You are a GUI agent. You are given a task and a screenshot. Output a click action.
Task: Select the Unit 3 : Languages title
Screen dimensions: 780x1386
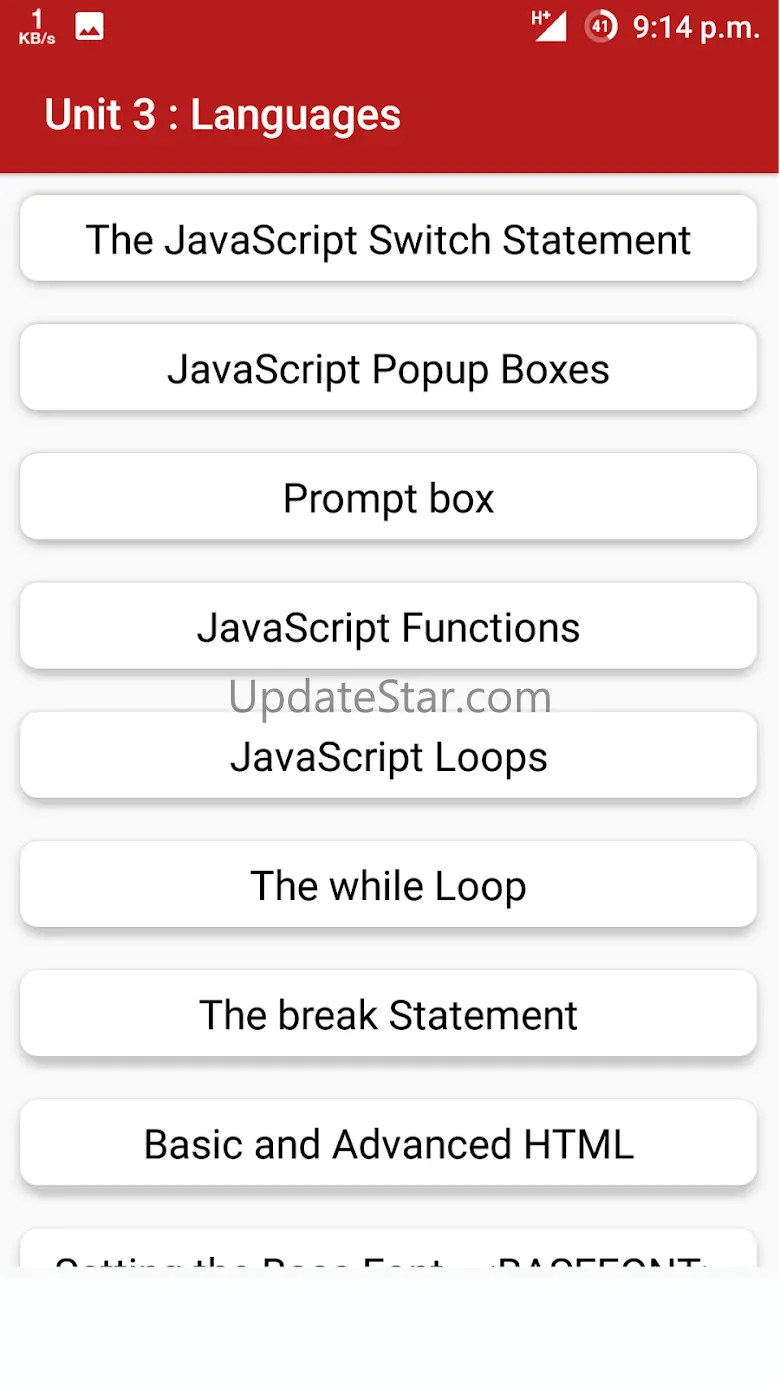click(x=222, y=115)
